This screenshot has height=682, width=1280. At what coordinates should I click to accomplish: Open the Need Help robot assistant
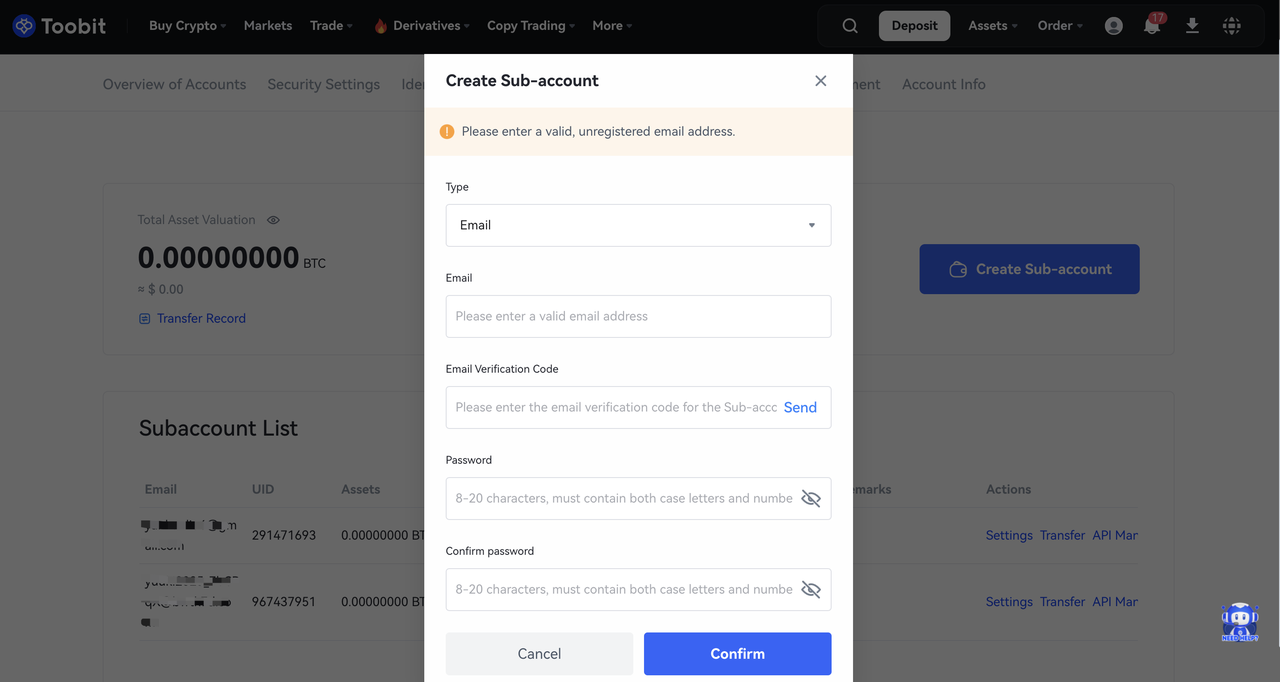click(x=1240, y=622)
